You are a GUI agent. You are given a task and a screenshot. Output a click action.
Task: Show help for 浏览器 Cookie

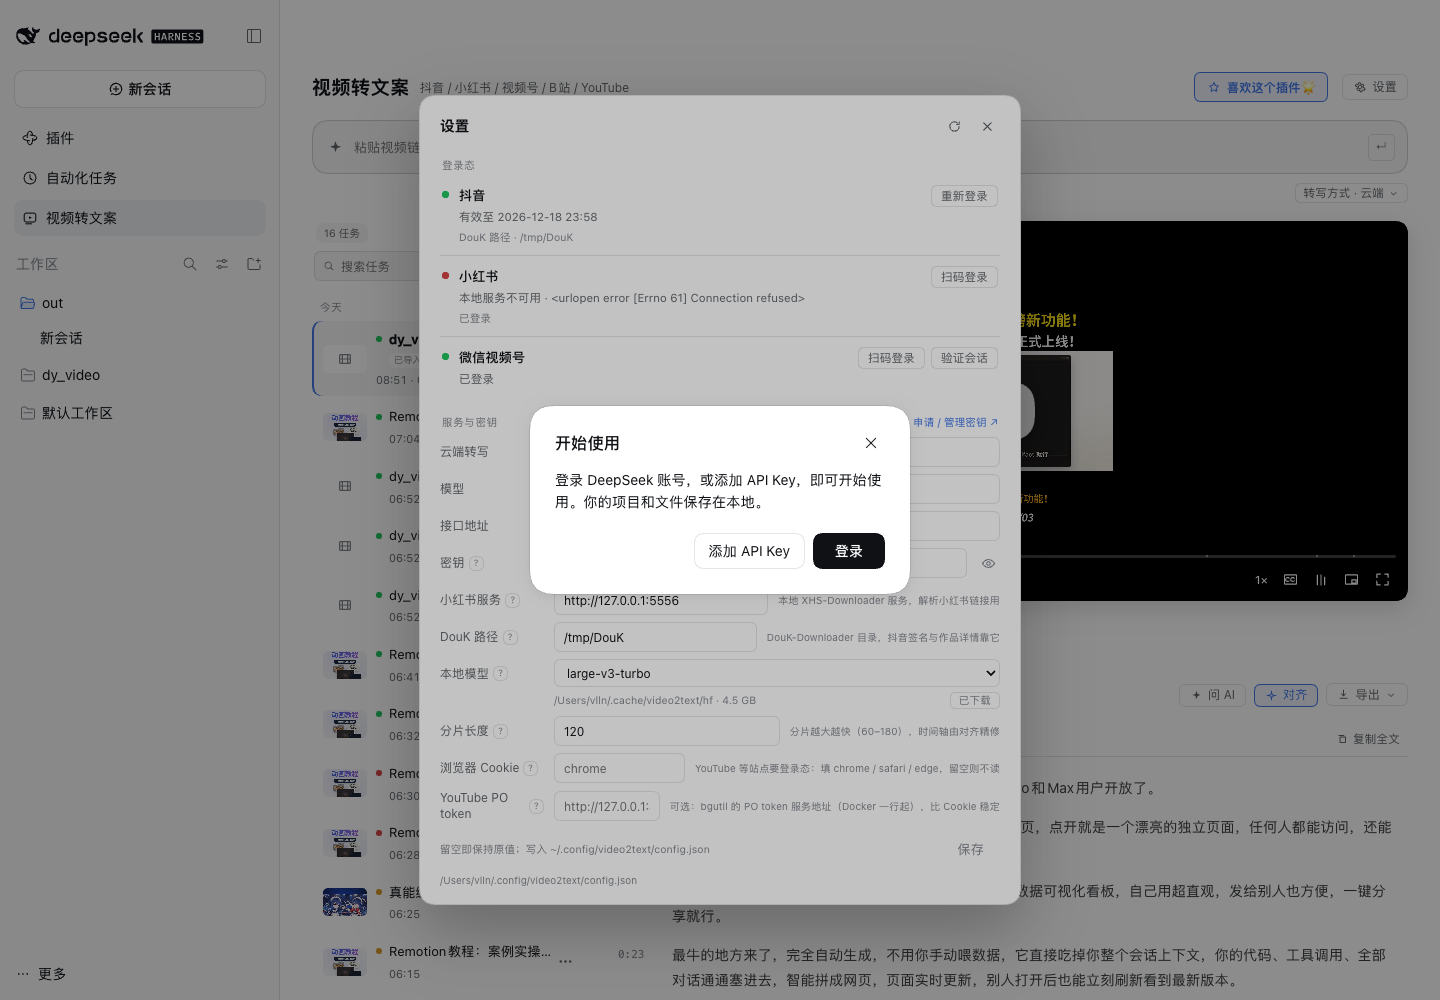point(531,768)
